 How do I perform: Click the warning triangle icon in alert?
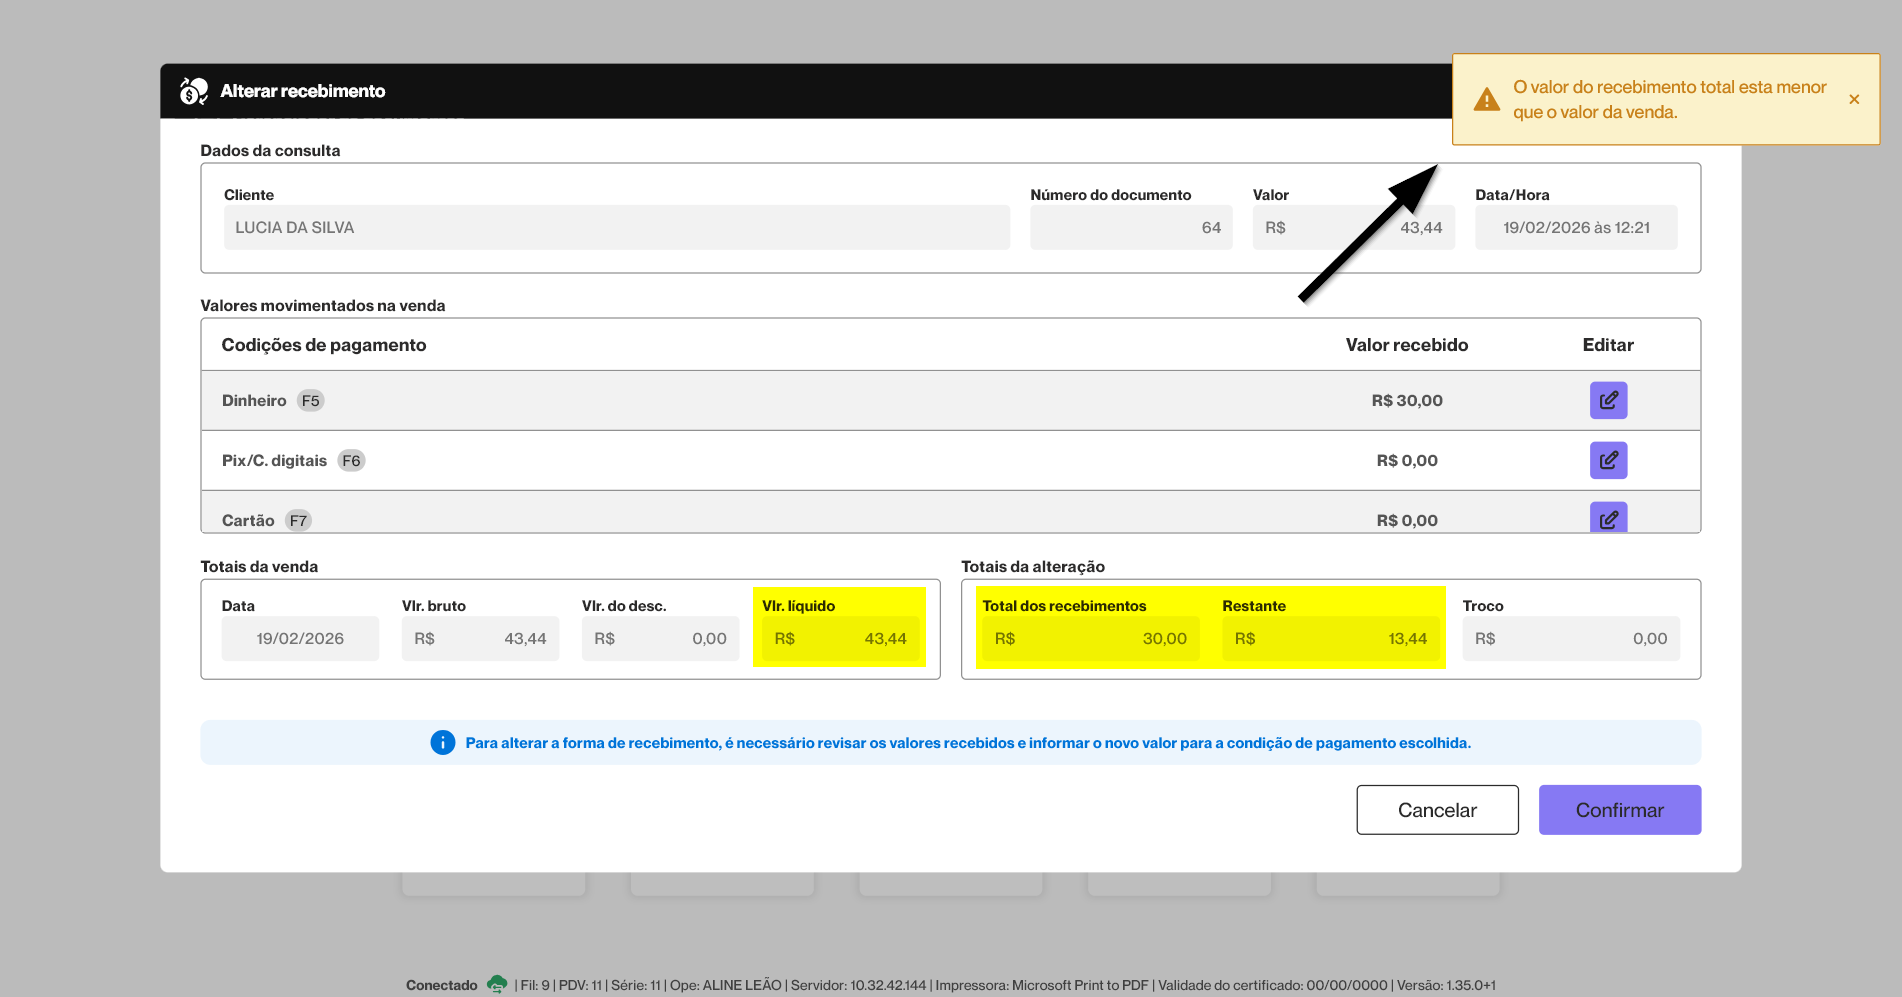[1487, 100]
